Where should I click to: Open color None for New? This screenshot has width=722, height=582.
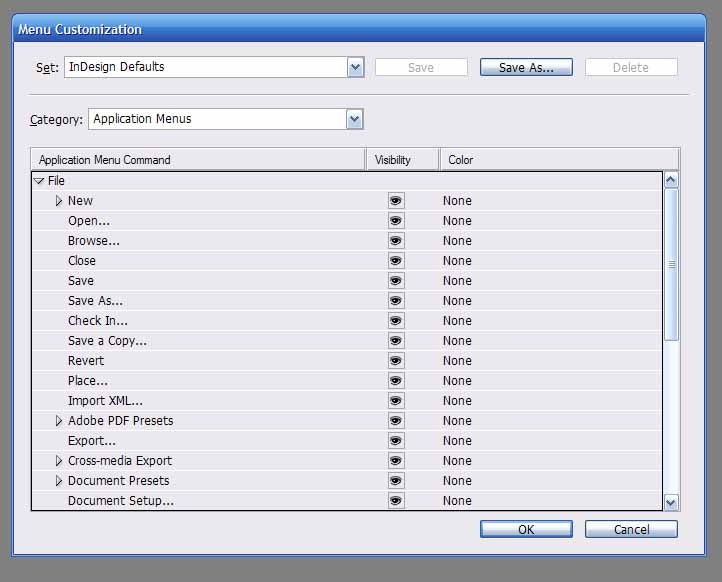[x=457, y=201]
